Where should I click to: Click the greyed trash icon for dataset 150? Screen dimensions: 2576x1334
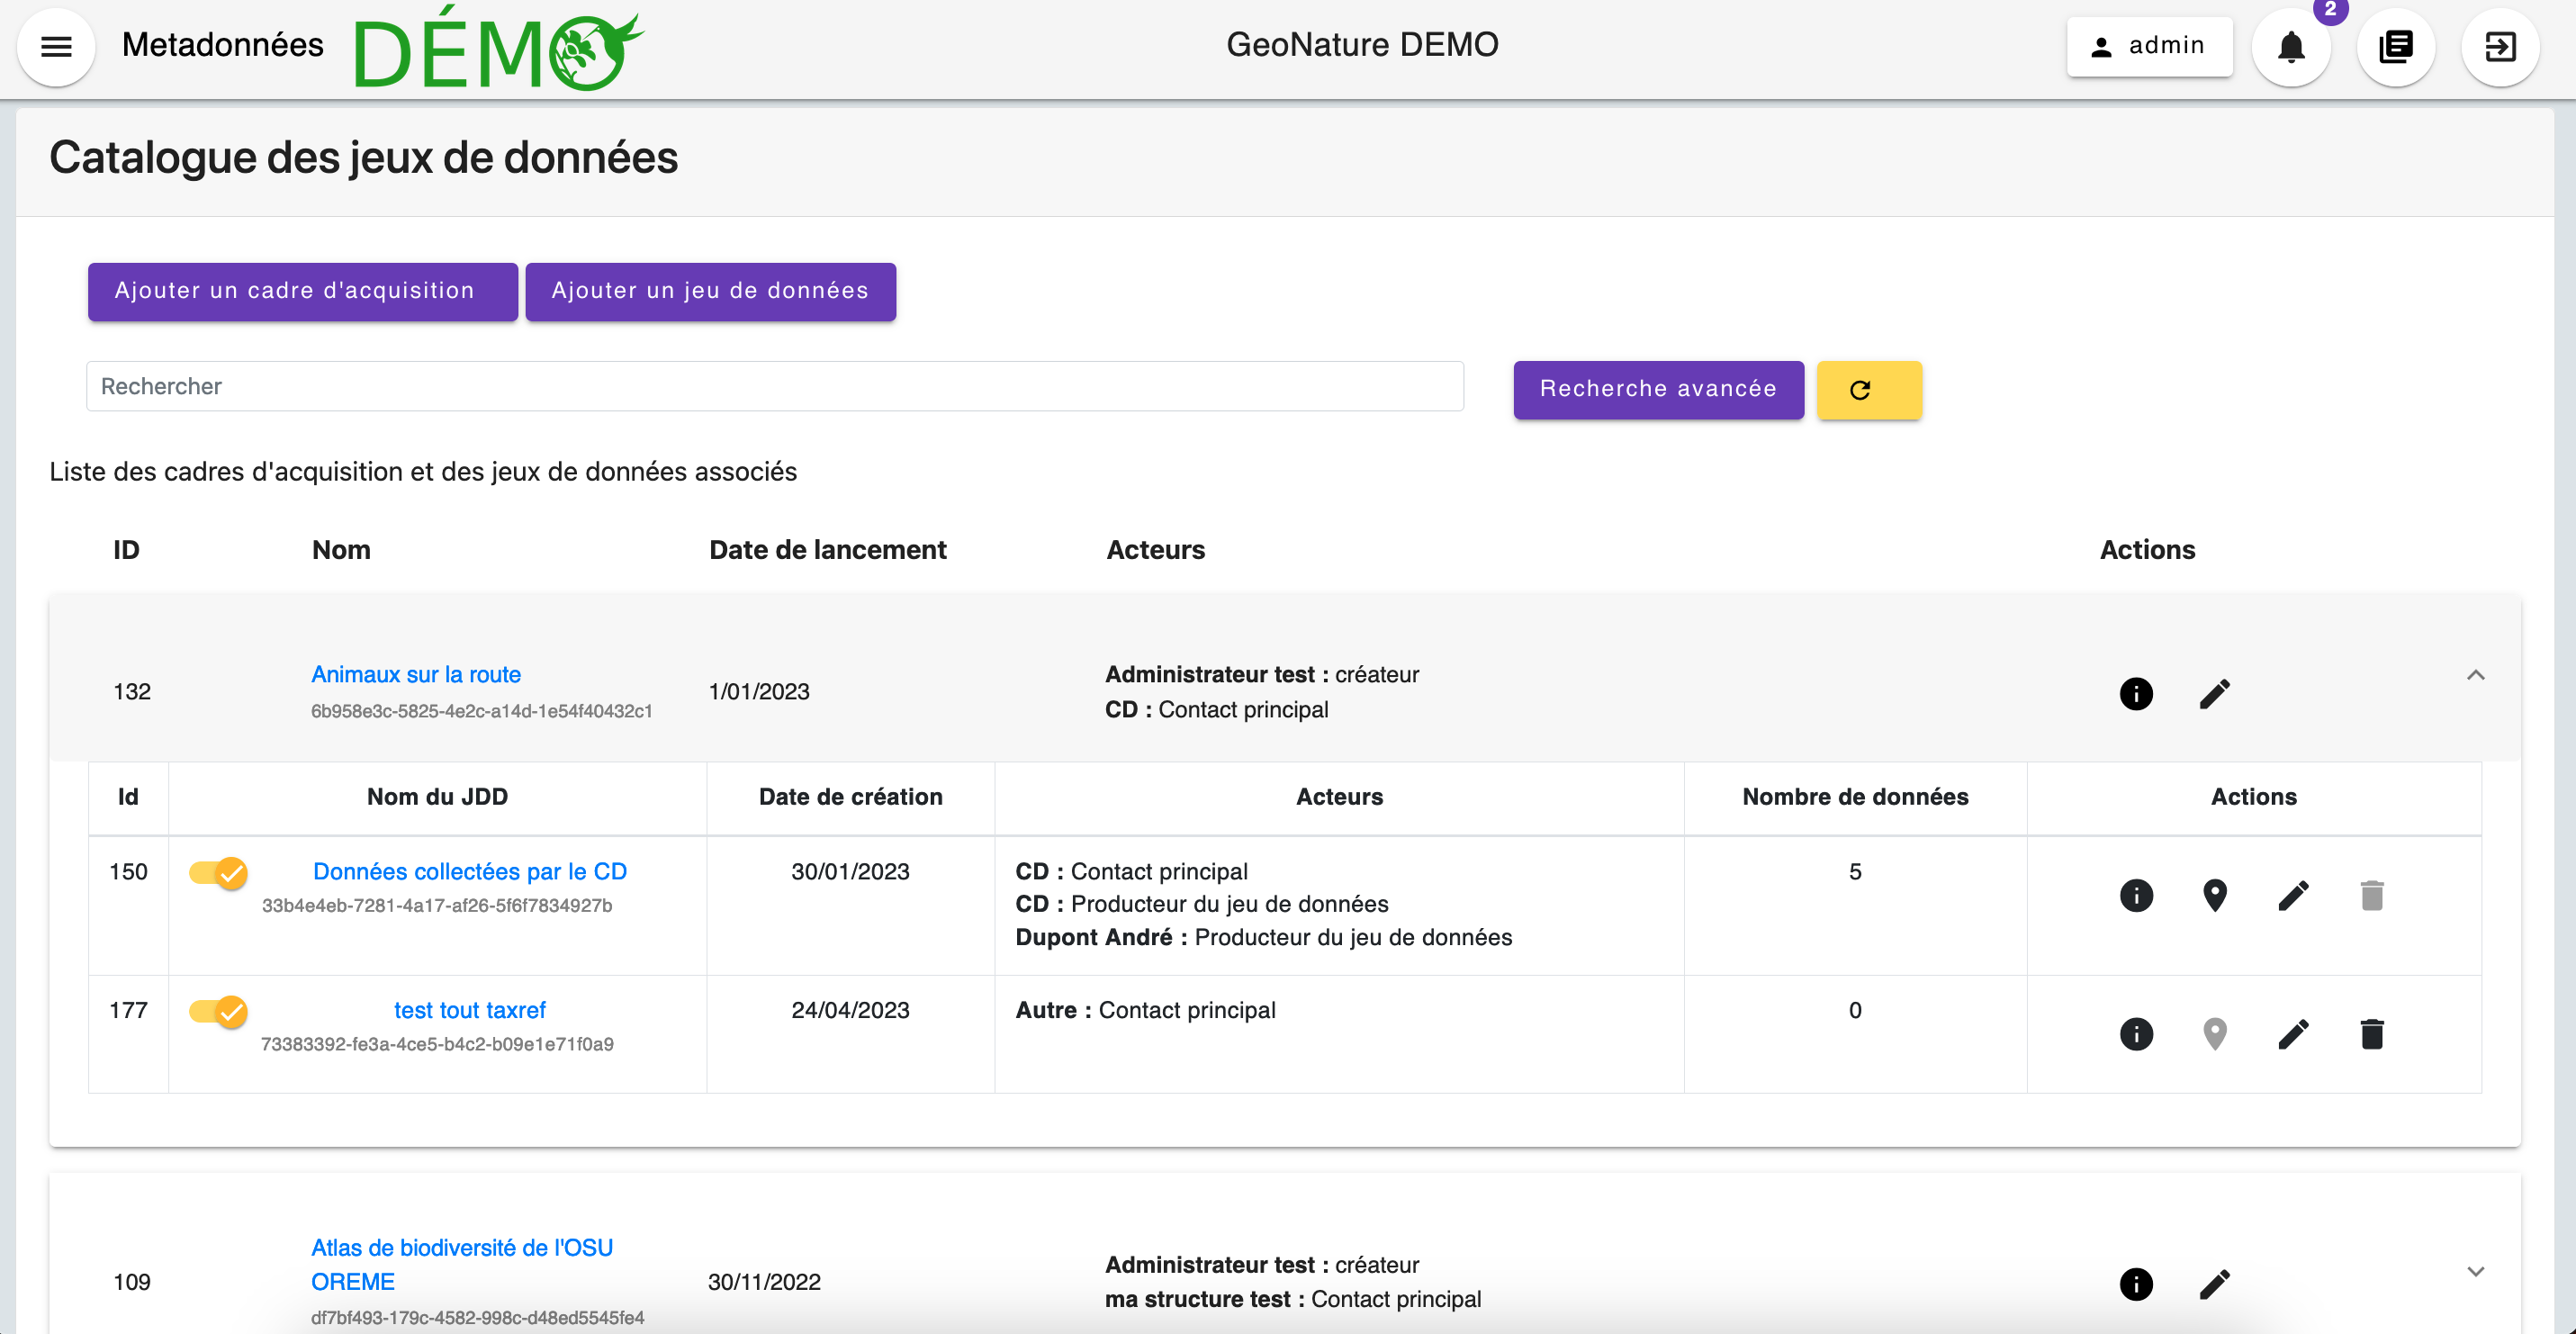click(x=2372, y=895)
